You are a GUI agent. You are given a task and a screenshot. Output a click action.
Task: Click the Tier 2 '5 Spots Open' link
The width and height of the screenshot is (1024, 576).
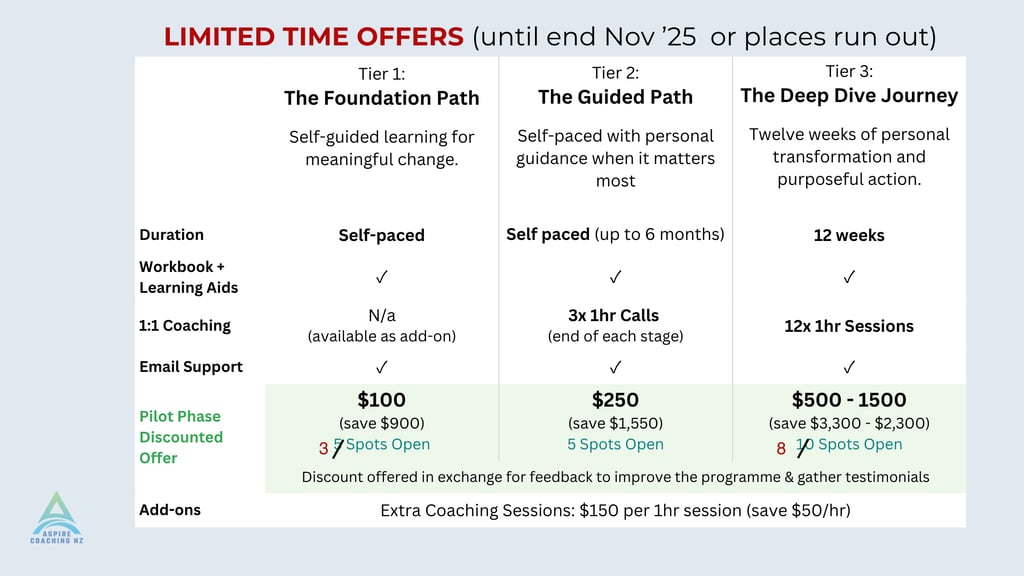pos(615,444)
